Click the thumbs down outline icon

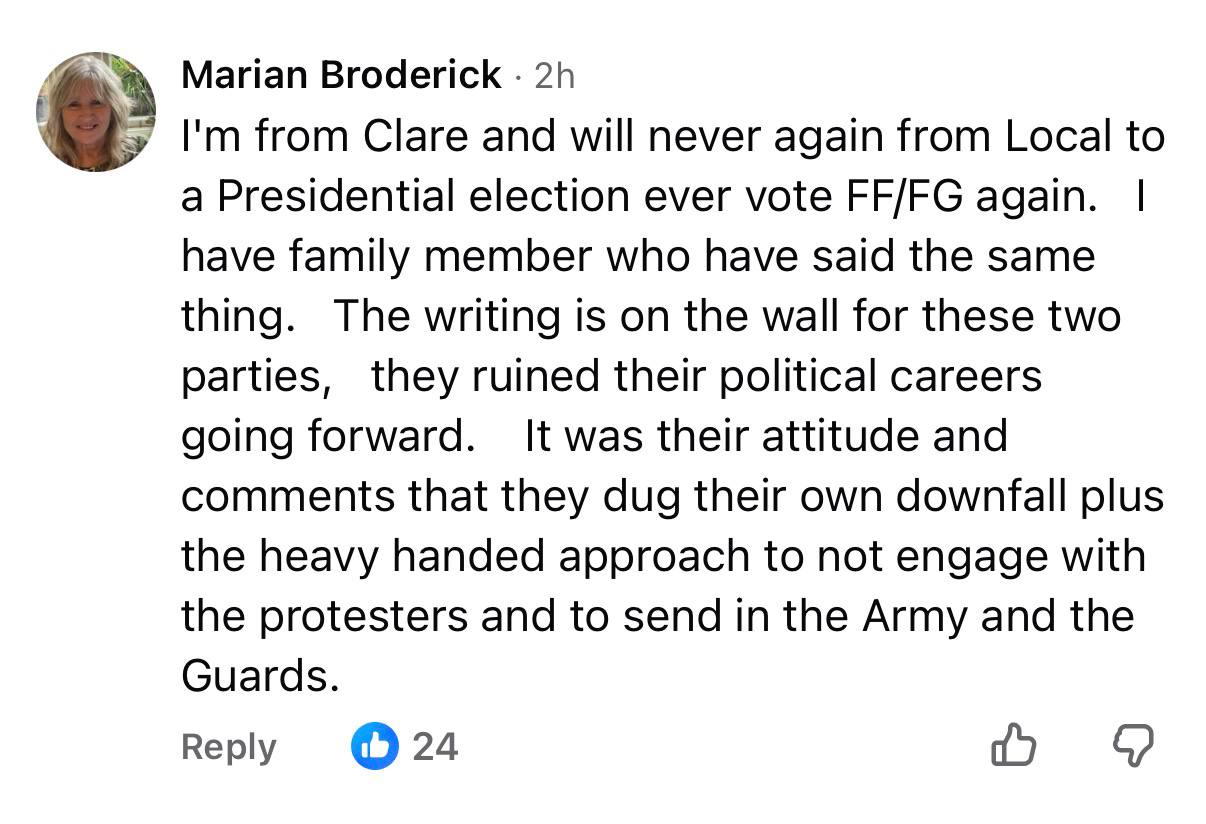[x=1133, y=746]
